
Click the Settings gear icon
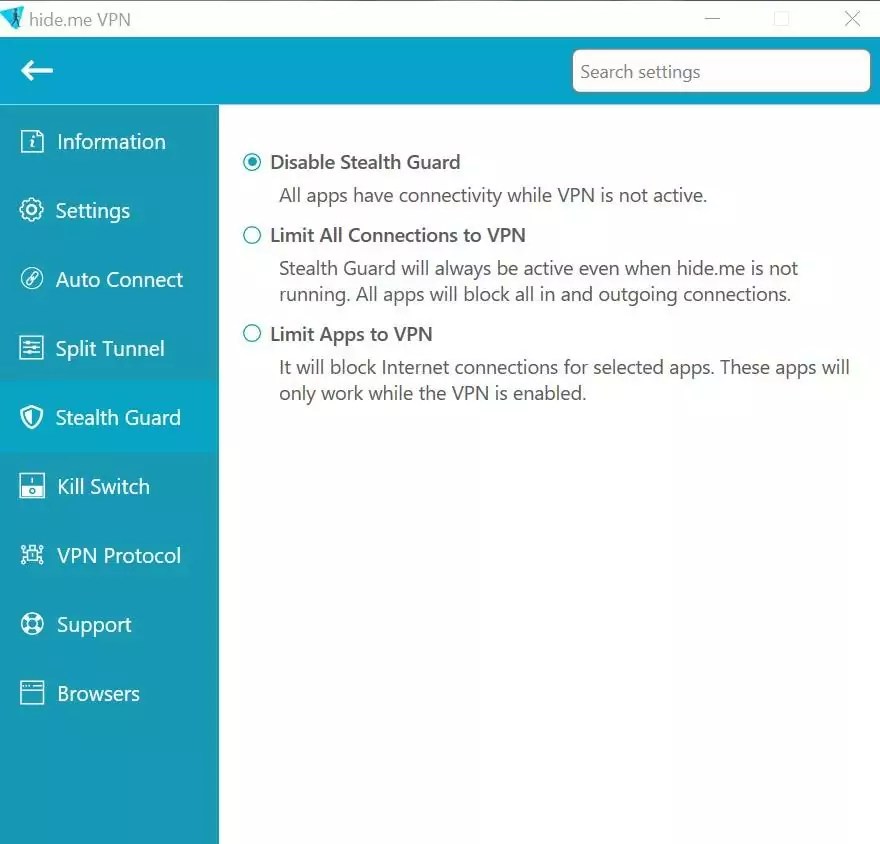tap(31, 210)
